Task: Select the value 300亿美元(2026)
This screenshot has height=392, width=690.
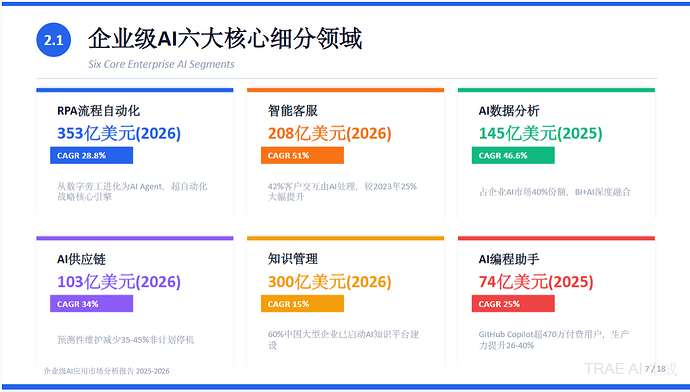Action: (x=330, y=282)
